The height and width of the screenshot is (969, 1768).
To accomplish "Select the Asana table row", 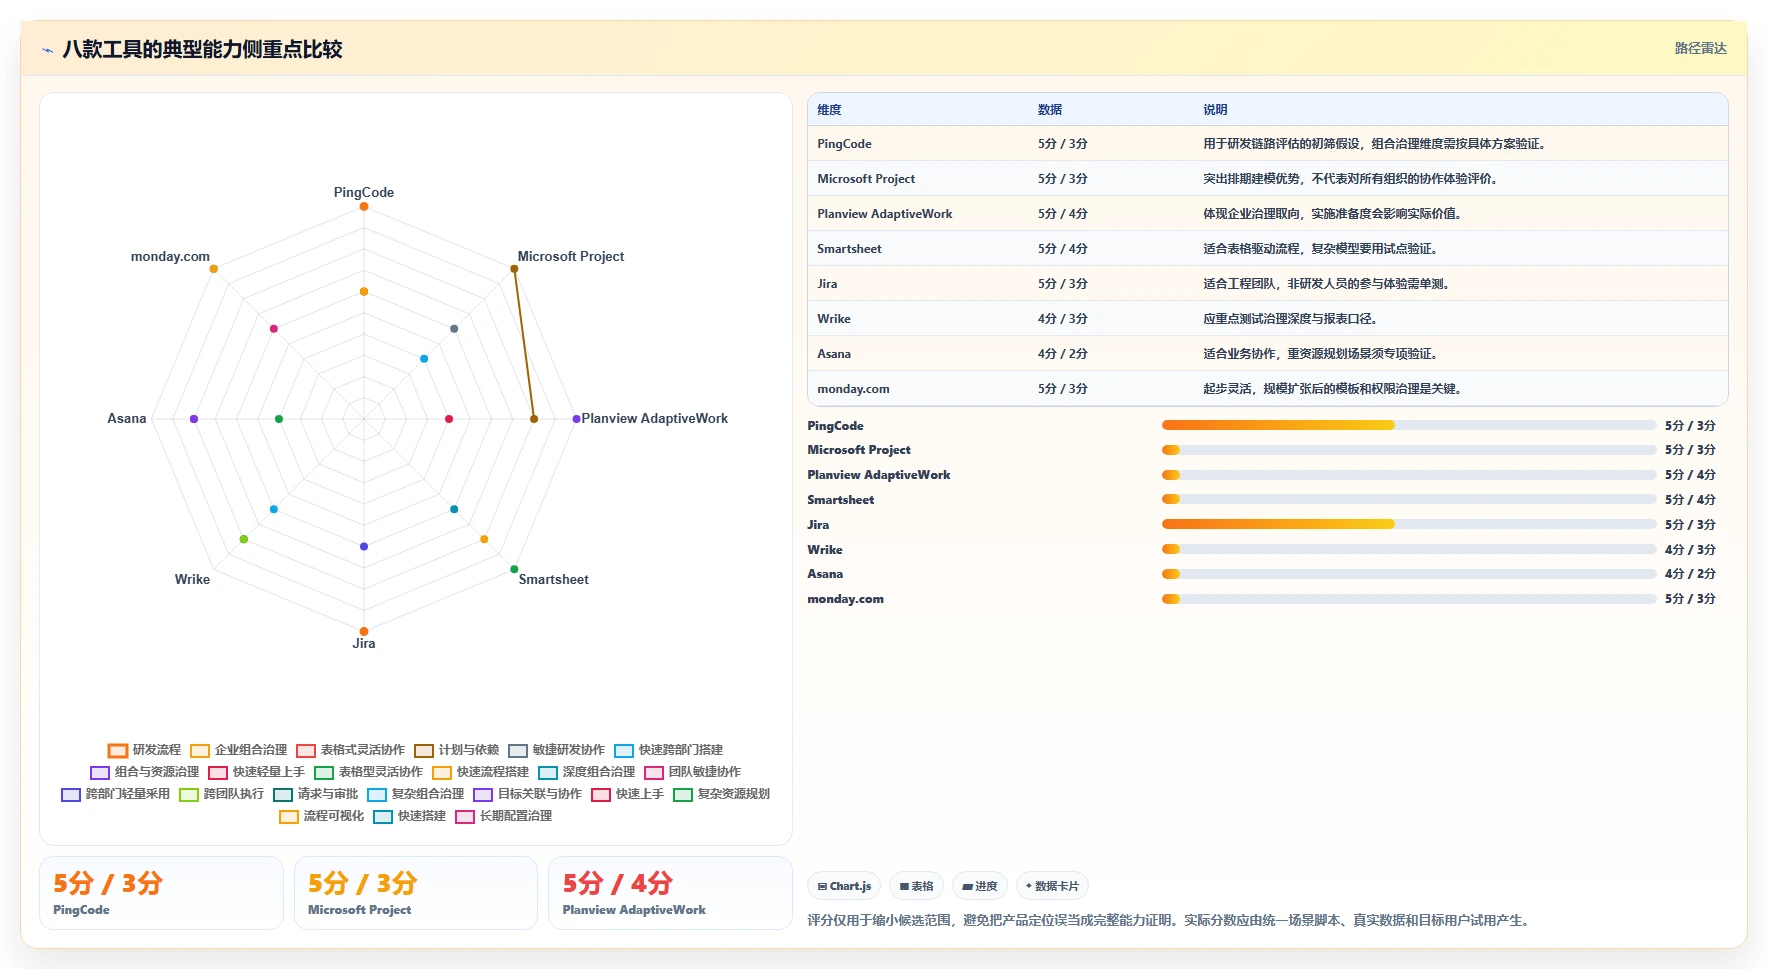I will [x=1267, y=354].
